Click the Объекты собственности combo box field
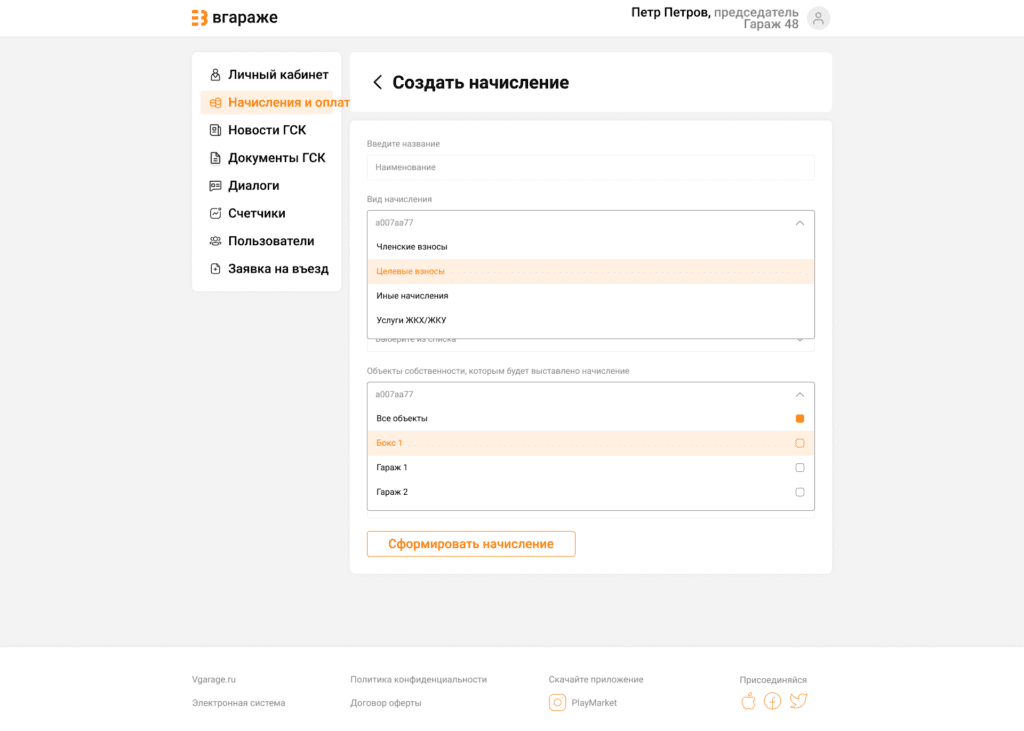 (x=590, y=395)
